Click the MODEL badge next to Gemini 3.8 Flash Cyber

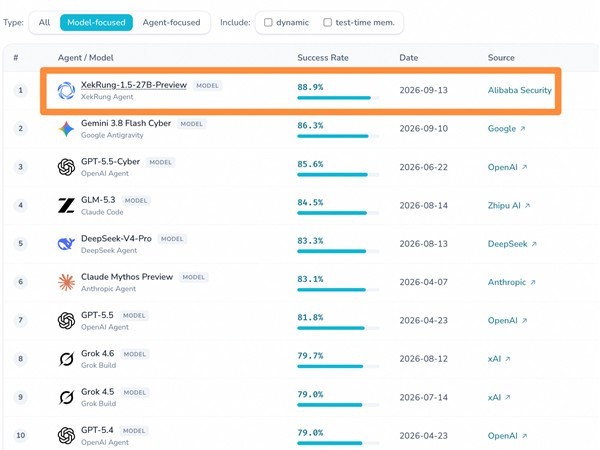[x=192, y=124]
